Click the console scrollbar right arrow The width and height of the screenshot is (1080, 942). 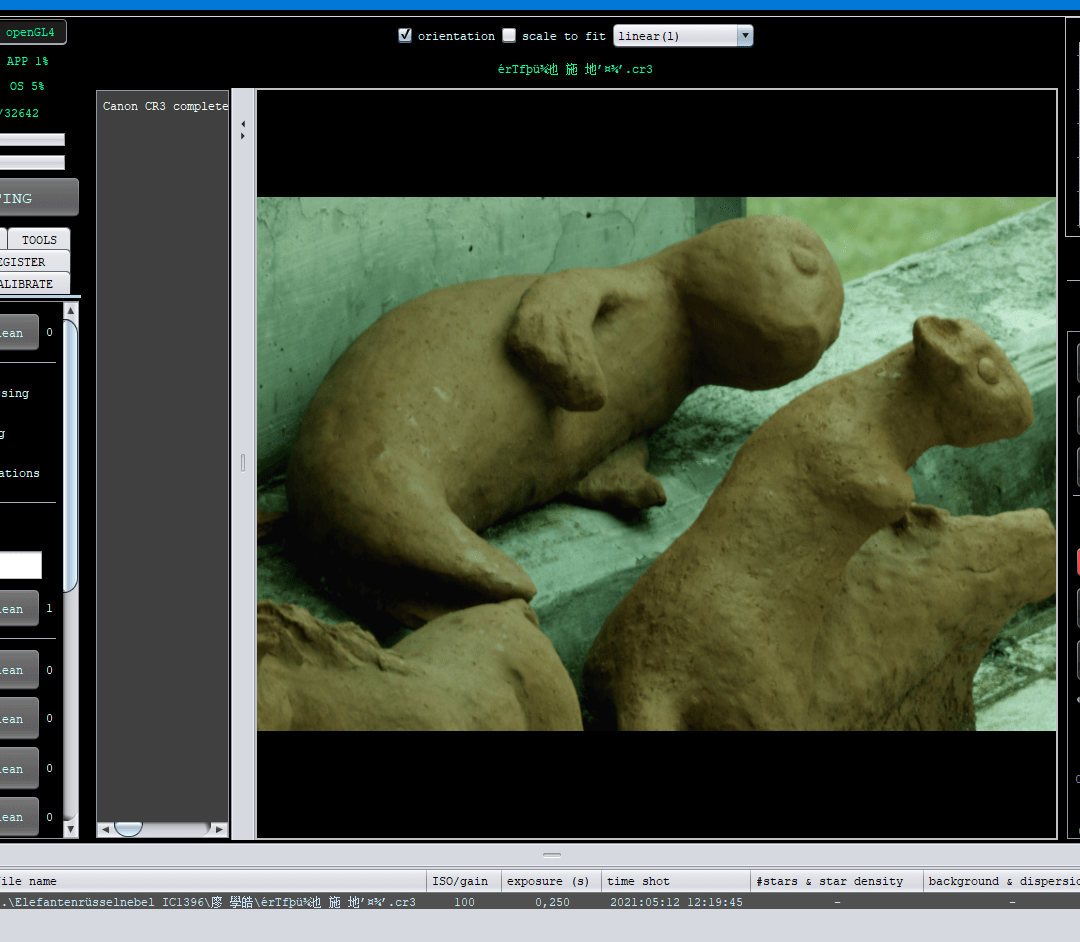pos(219,829)
